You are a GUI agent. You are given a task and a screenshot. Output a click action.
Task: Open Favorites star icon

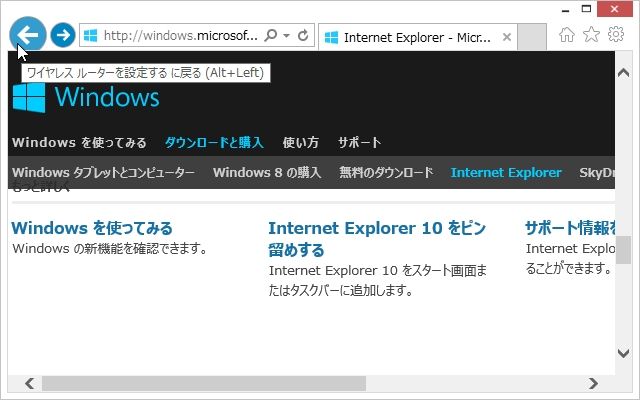[591, 35]
